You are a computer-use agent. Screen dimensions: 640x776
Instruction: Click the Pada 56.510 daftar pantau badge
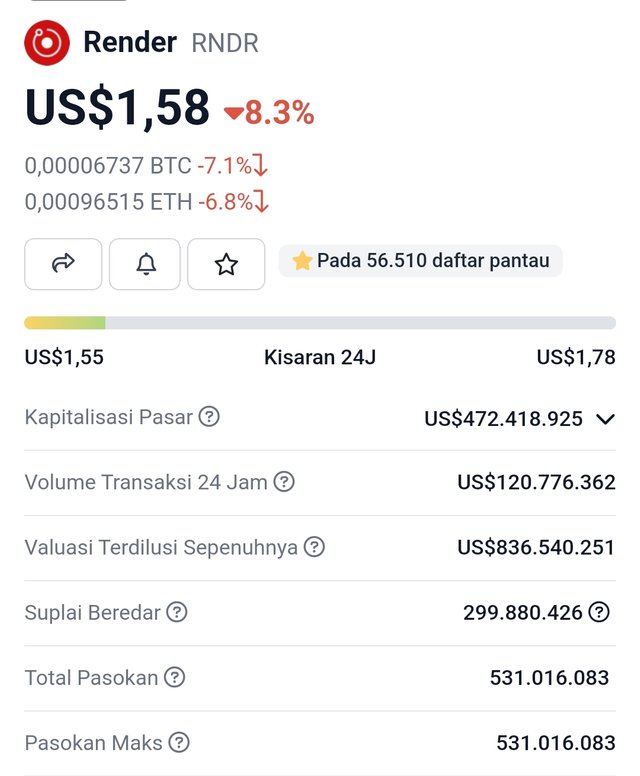[x=421, y=261]
